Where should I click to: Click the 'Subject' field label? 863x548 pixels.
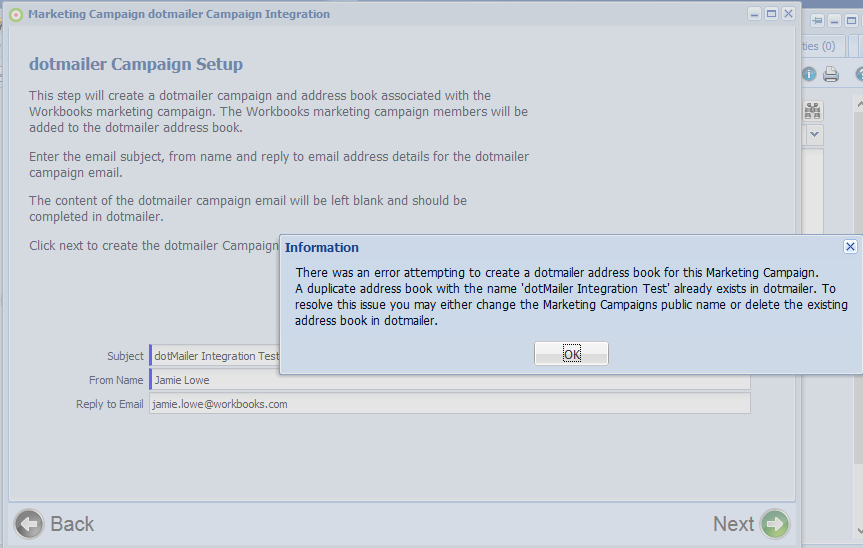125,356
